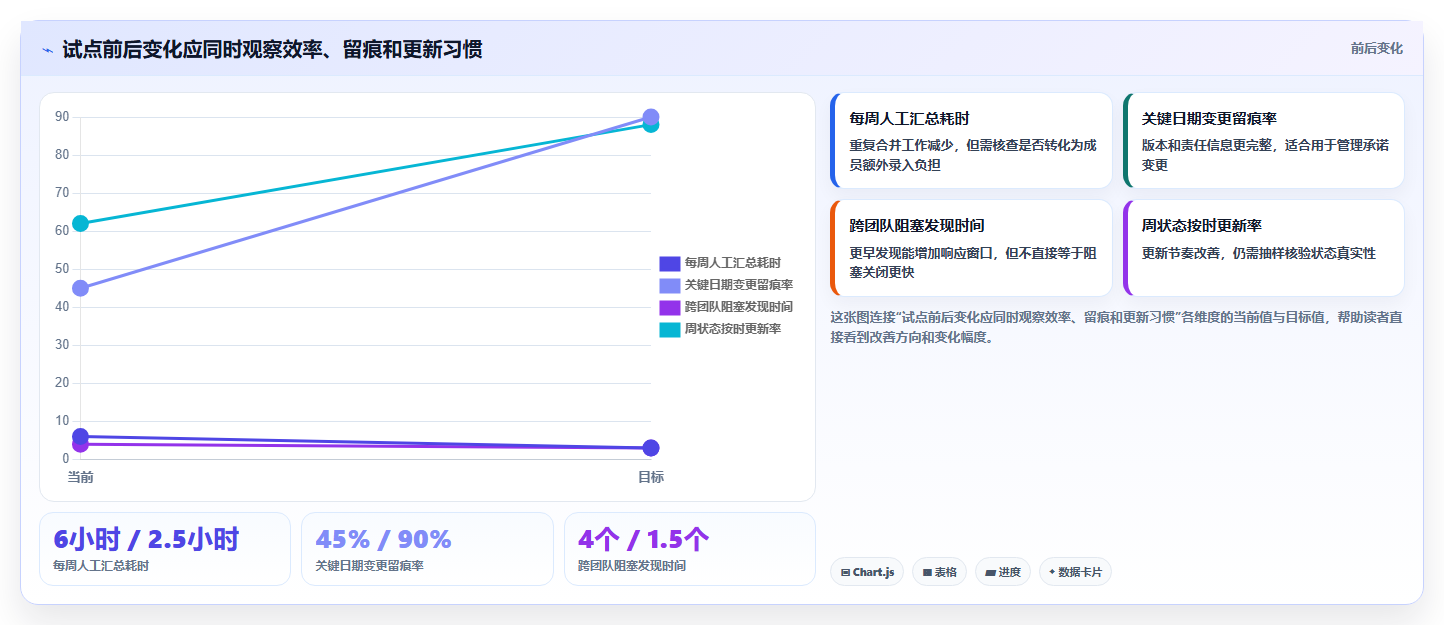Select the 数据卡片 tag
Viewport: 1444px width, 625px height.
click(1075, 572)
